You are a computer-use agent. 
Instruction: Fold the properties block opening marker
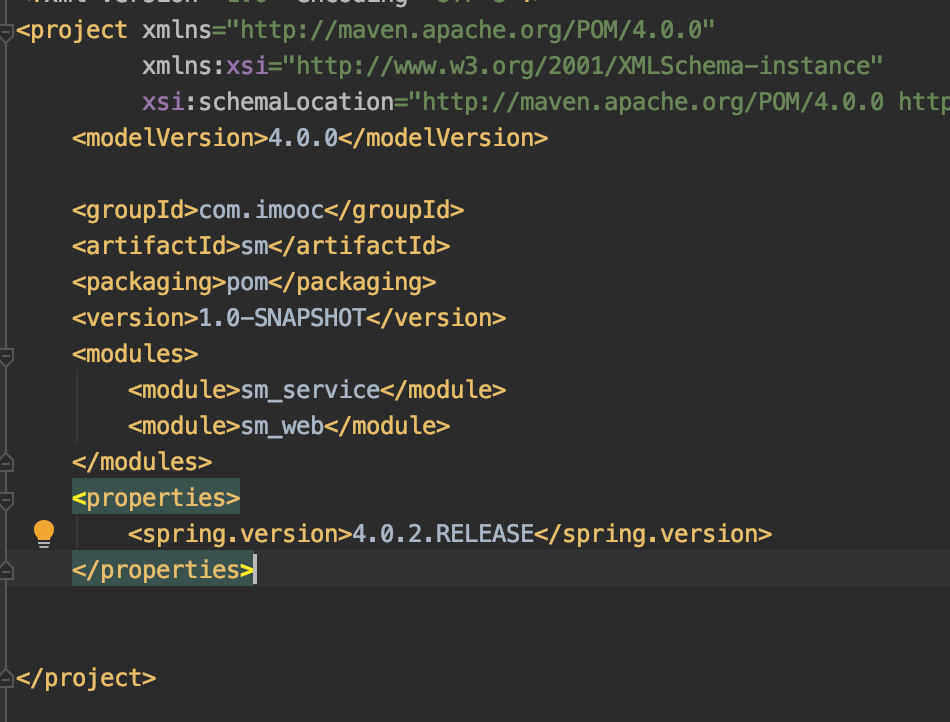(x=7, y=498)
